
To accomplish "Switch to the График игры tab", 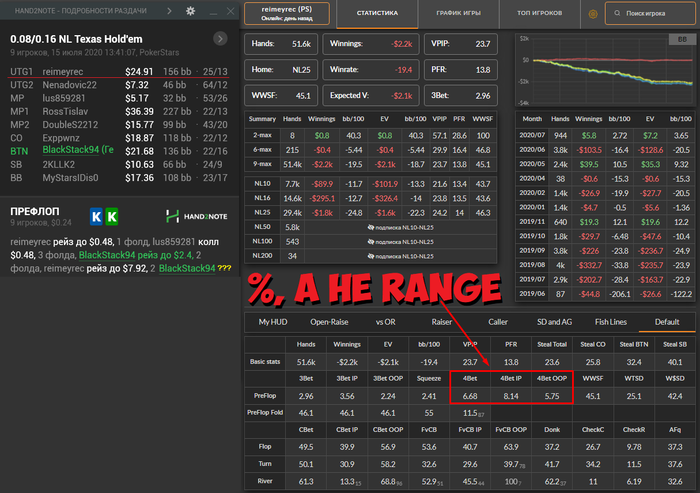I will 458,13.
